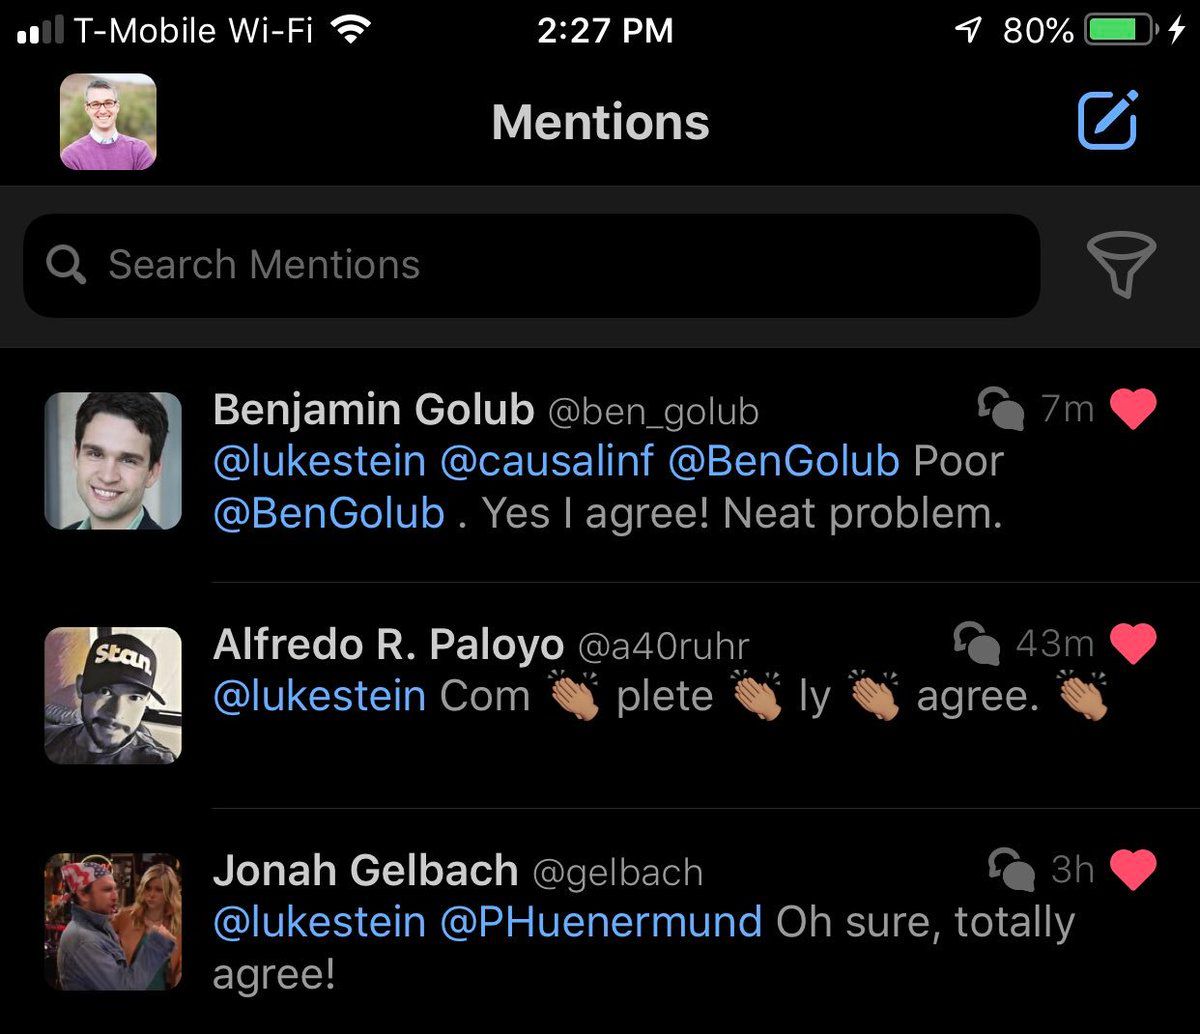
Task: Tap the battery icon in status bar
Action: tap(1120, 31)
